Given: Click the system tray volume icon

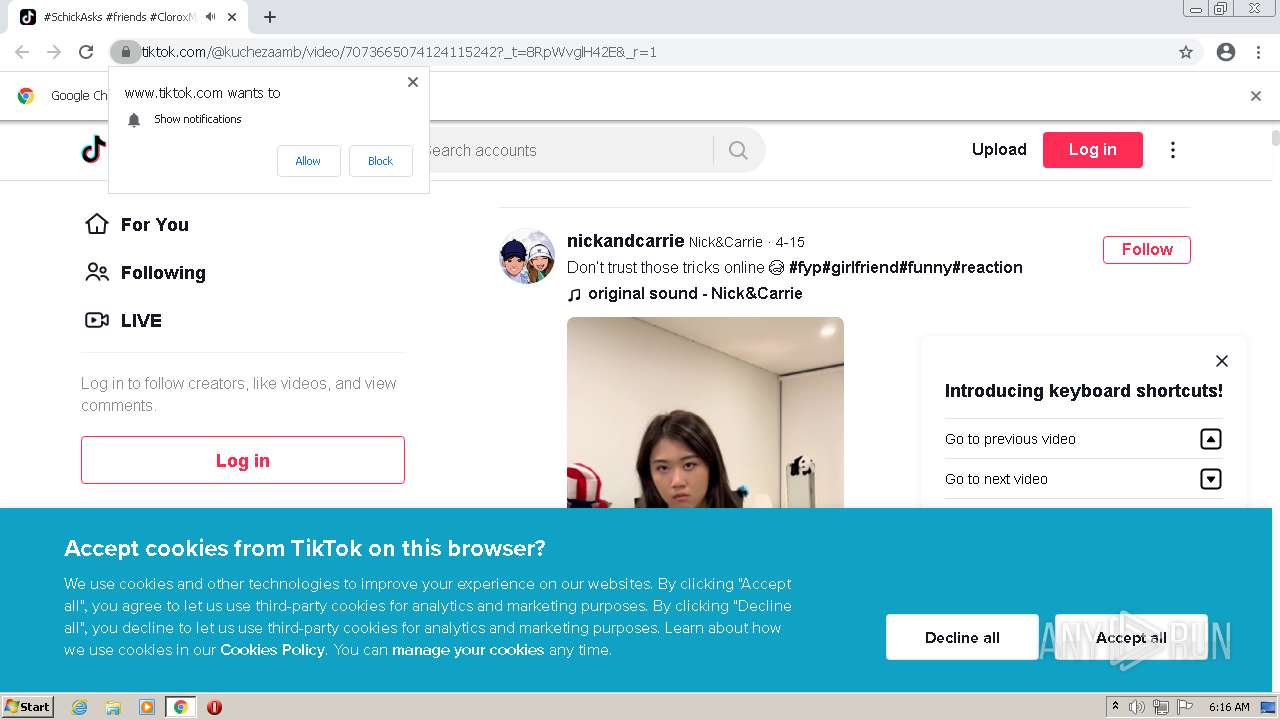Looking at the screenshot, I should click(1137, 707).
